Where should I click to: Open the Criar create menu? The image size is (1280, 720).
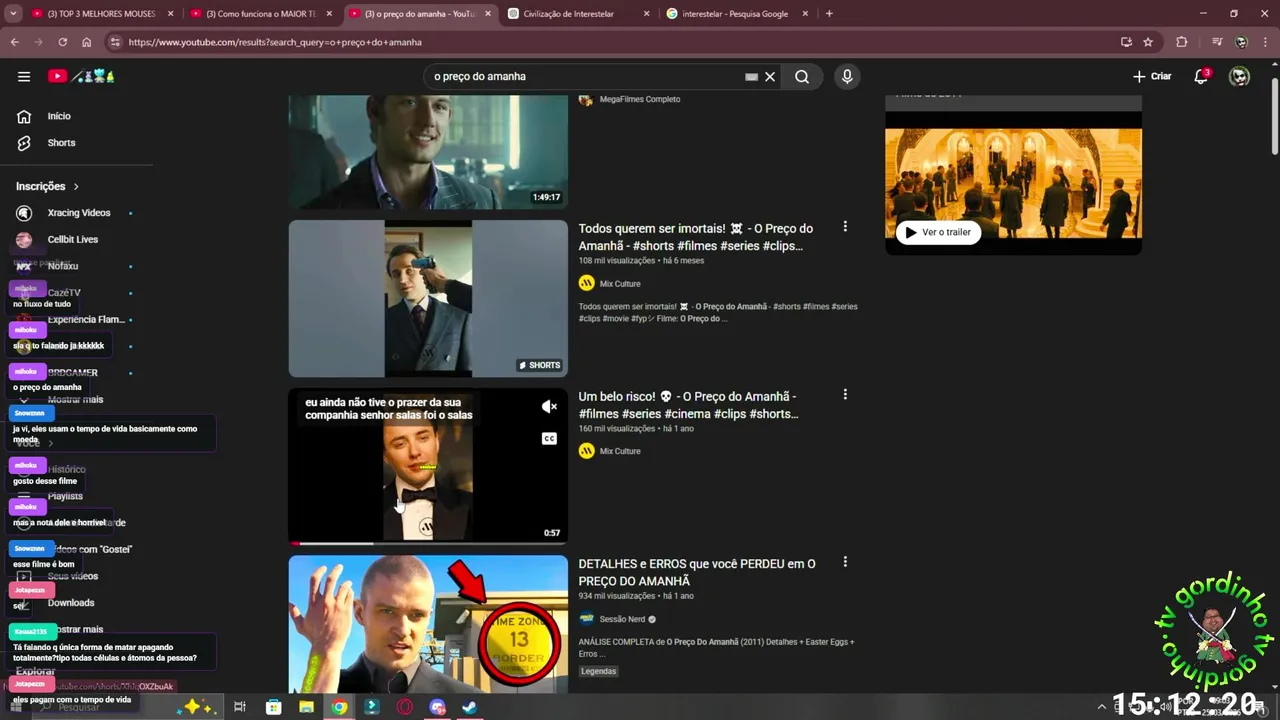coord(1152,76)
